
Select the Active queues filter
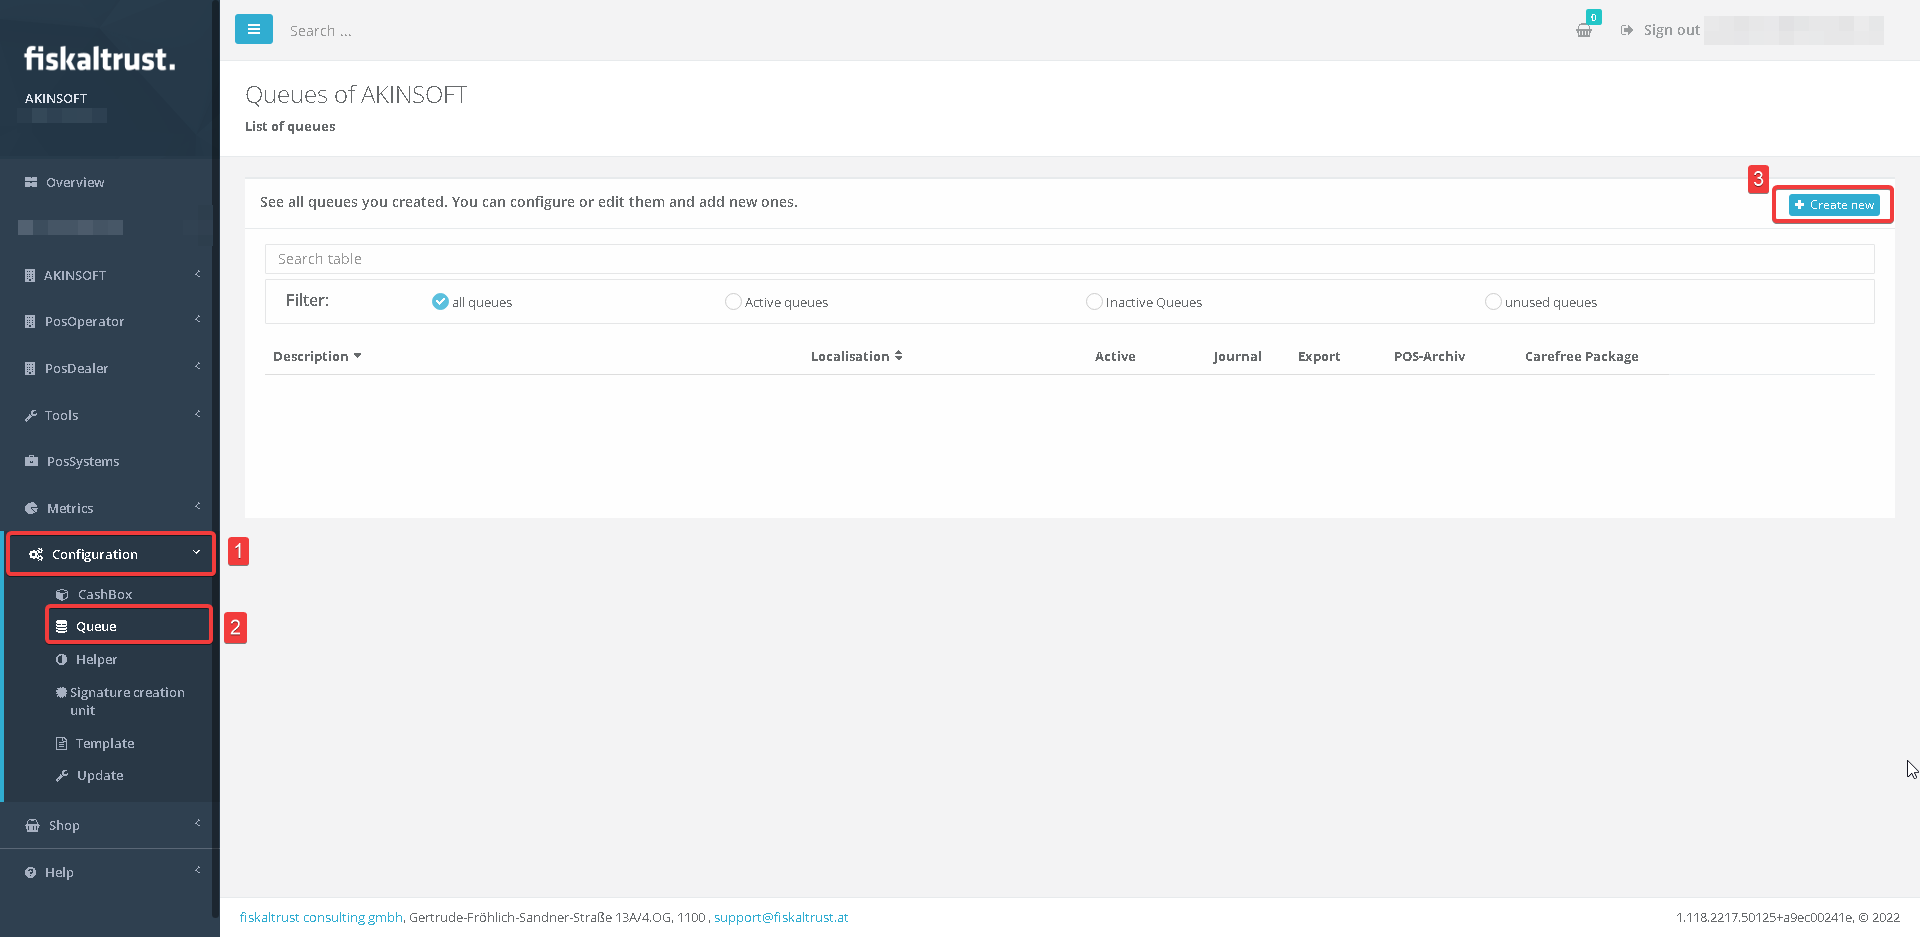pyautogui.click(x=733, y=302)
